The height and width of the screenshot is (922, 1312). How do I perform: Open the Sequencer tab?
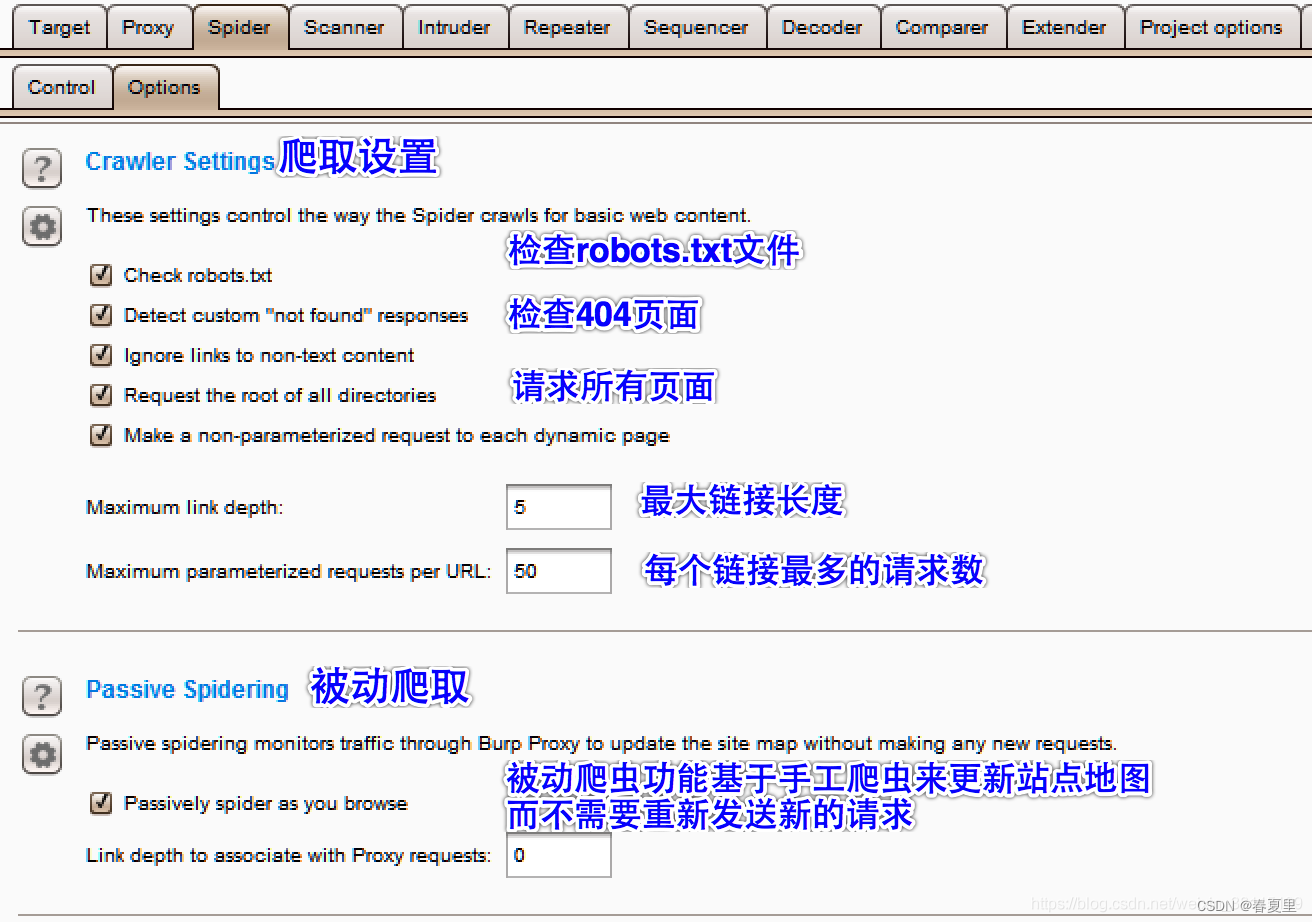click(x=697, y=27)
